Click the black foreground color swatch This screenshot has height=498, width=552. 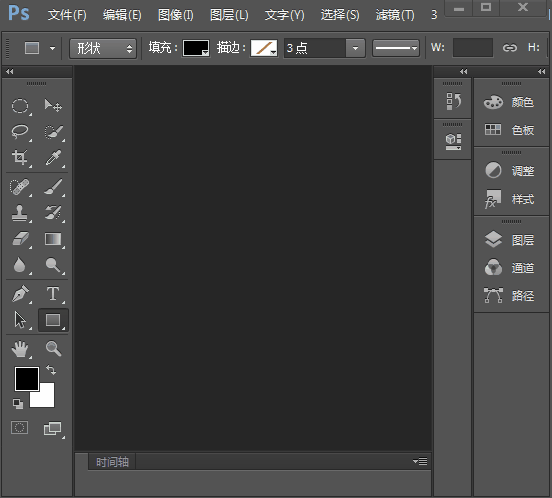pyautogui.click(x=27, y=379)
